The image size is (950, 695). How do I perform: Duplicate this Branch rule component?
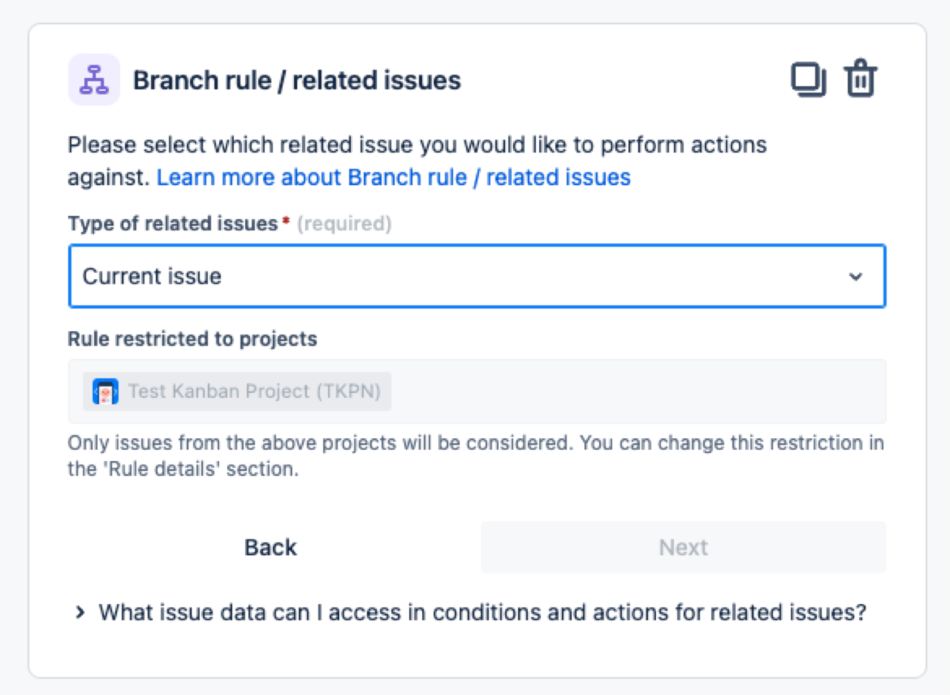(808, 80)
